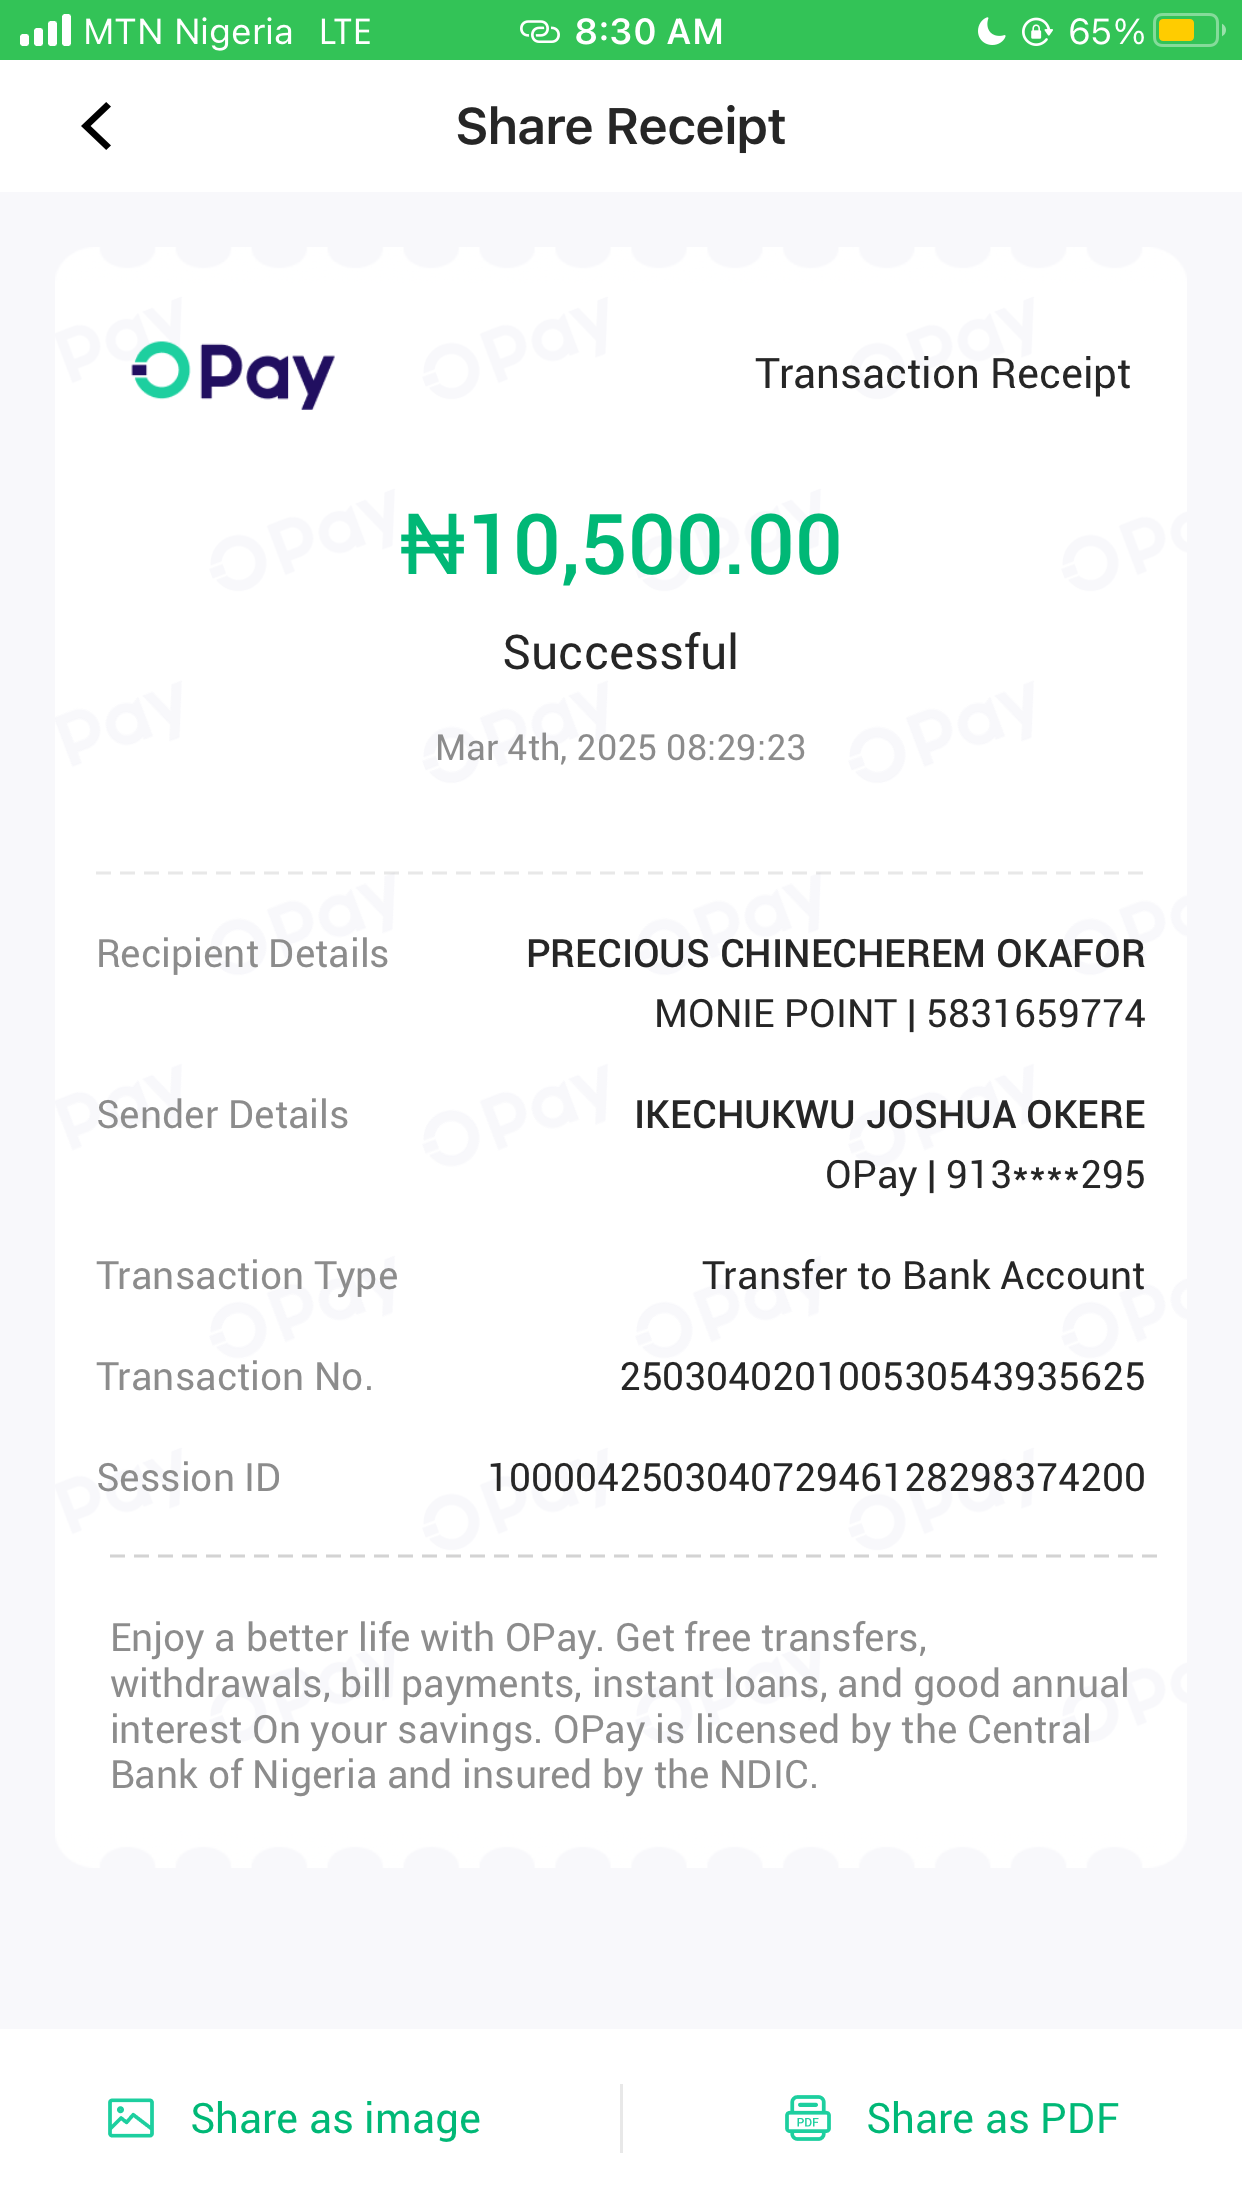Tap the MONIE POINT account number
Screen dimensions: 1242x2208
1035,1014
